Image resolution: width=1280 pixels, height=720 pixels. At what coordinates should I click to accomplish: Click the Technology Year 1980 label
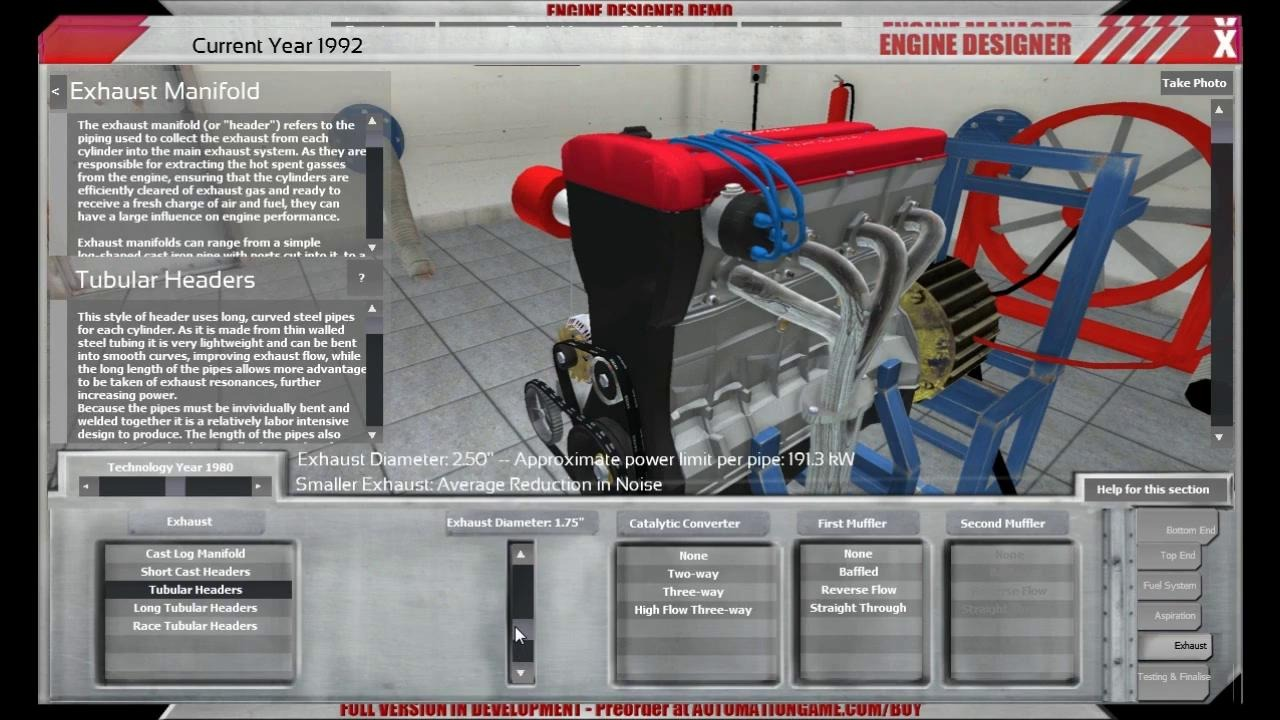[170, 467]
